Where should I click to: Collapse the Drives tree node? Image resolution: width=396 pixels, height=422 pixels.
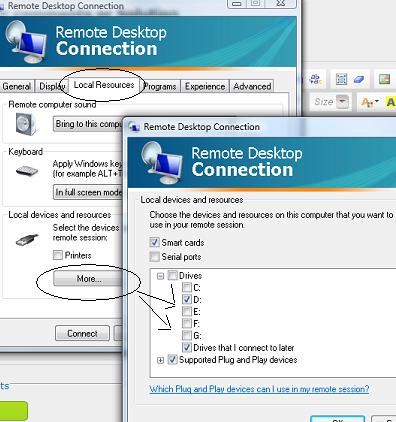click(161, 276)
